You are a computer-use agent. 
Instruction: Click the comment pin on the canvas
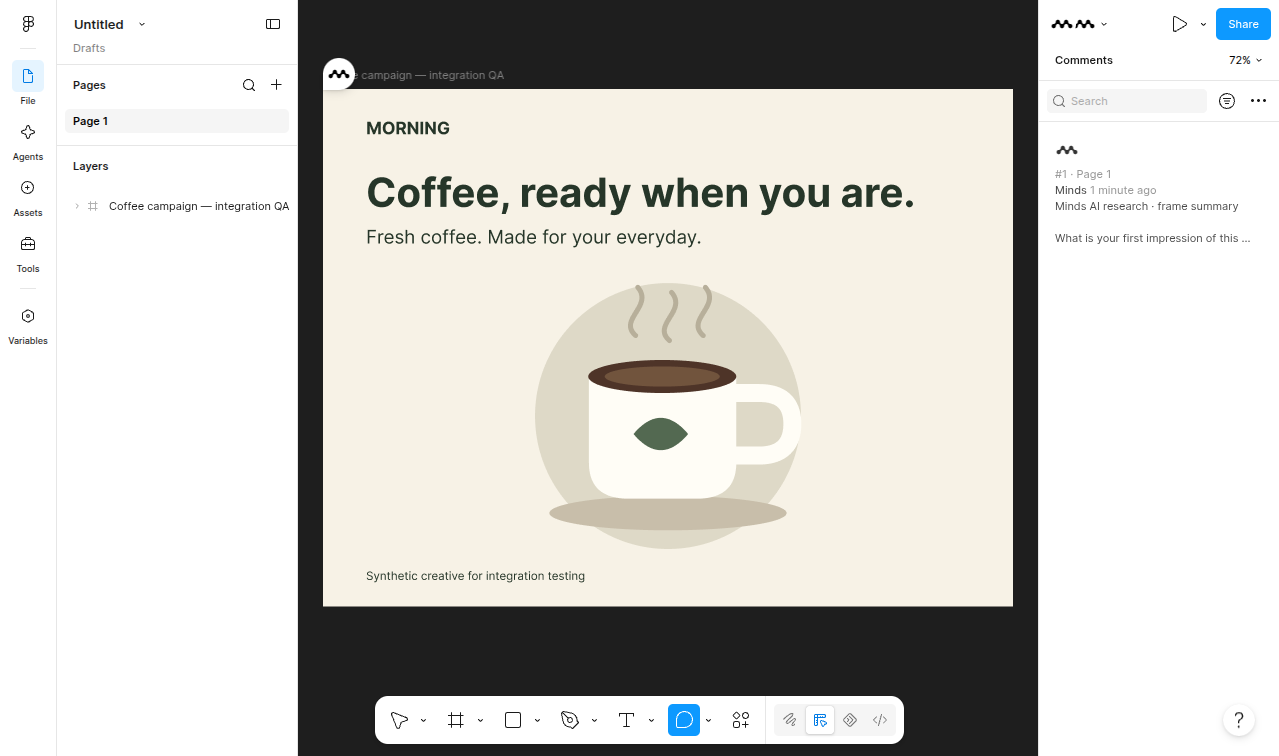(339, 74)
